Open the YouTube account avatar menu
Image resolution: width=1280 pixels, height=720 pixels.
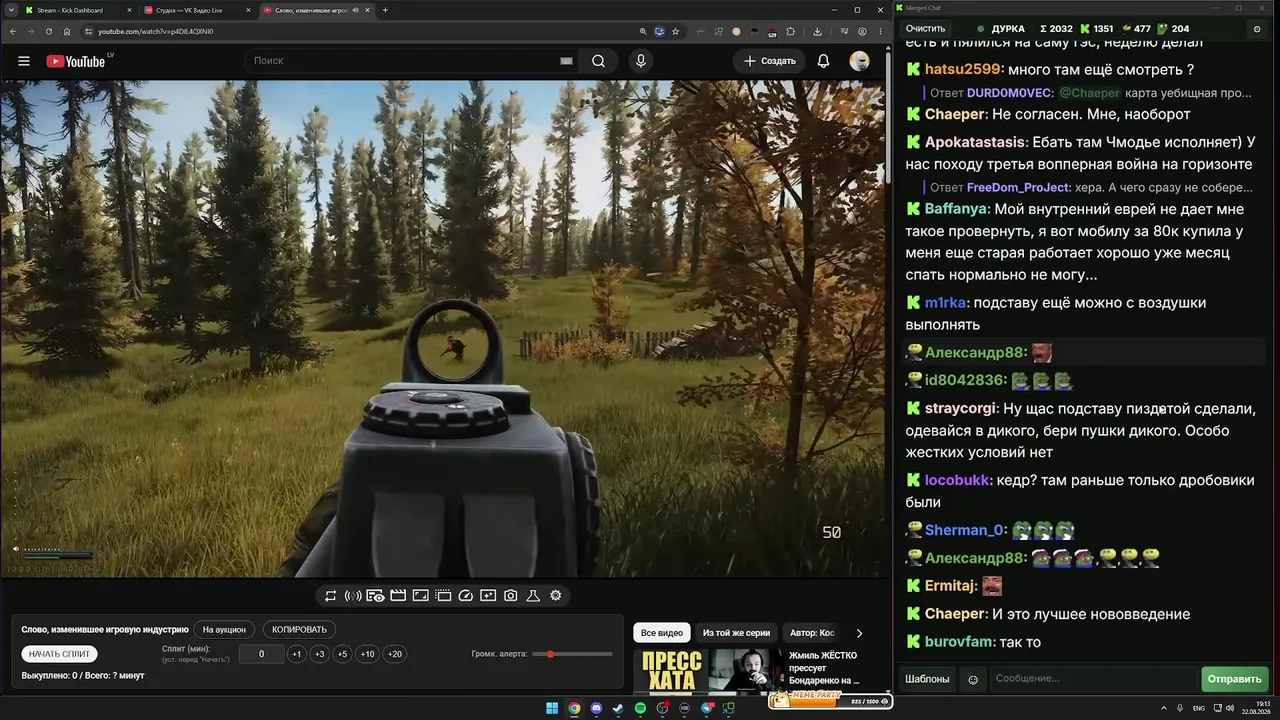pos(859,61)
